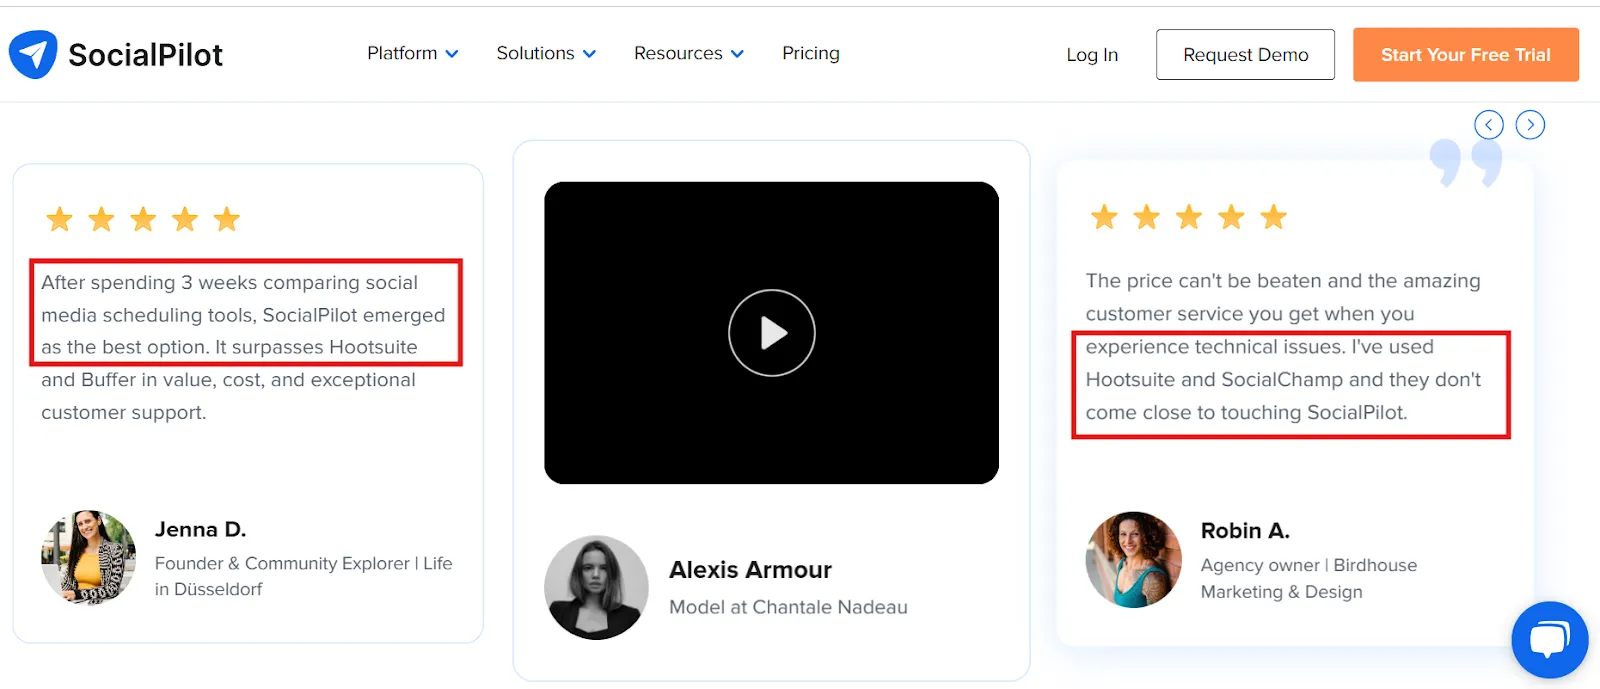Click Jenna D.'s profile photo
Screen dimensions: 1600x689
pos(89,558)
